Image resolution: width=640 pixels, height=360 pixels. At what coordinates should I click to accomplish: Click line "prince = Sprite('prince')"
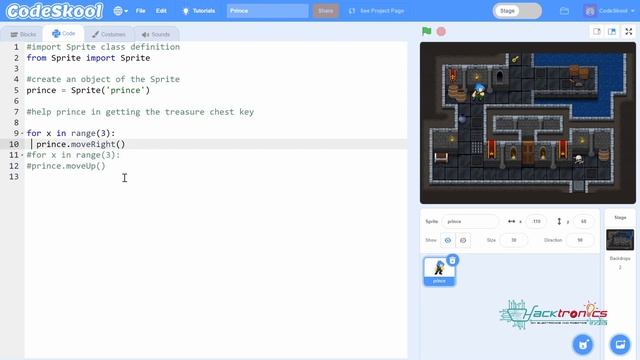pos(88,90)
